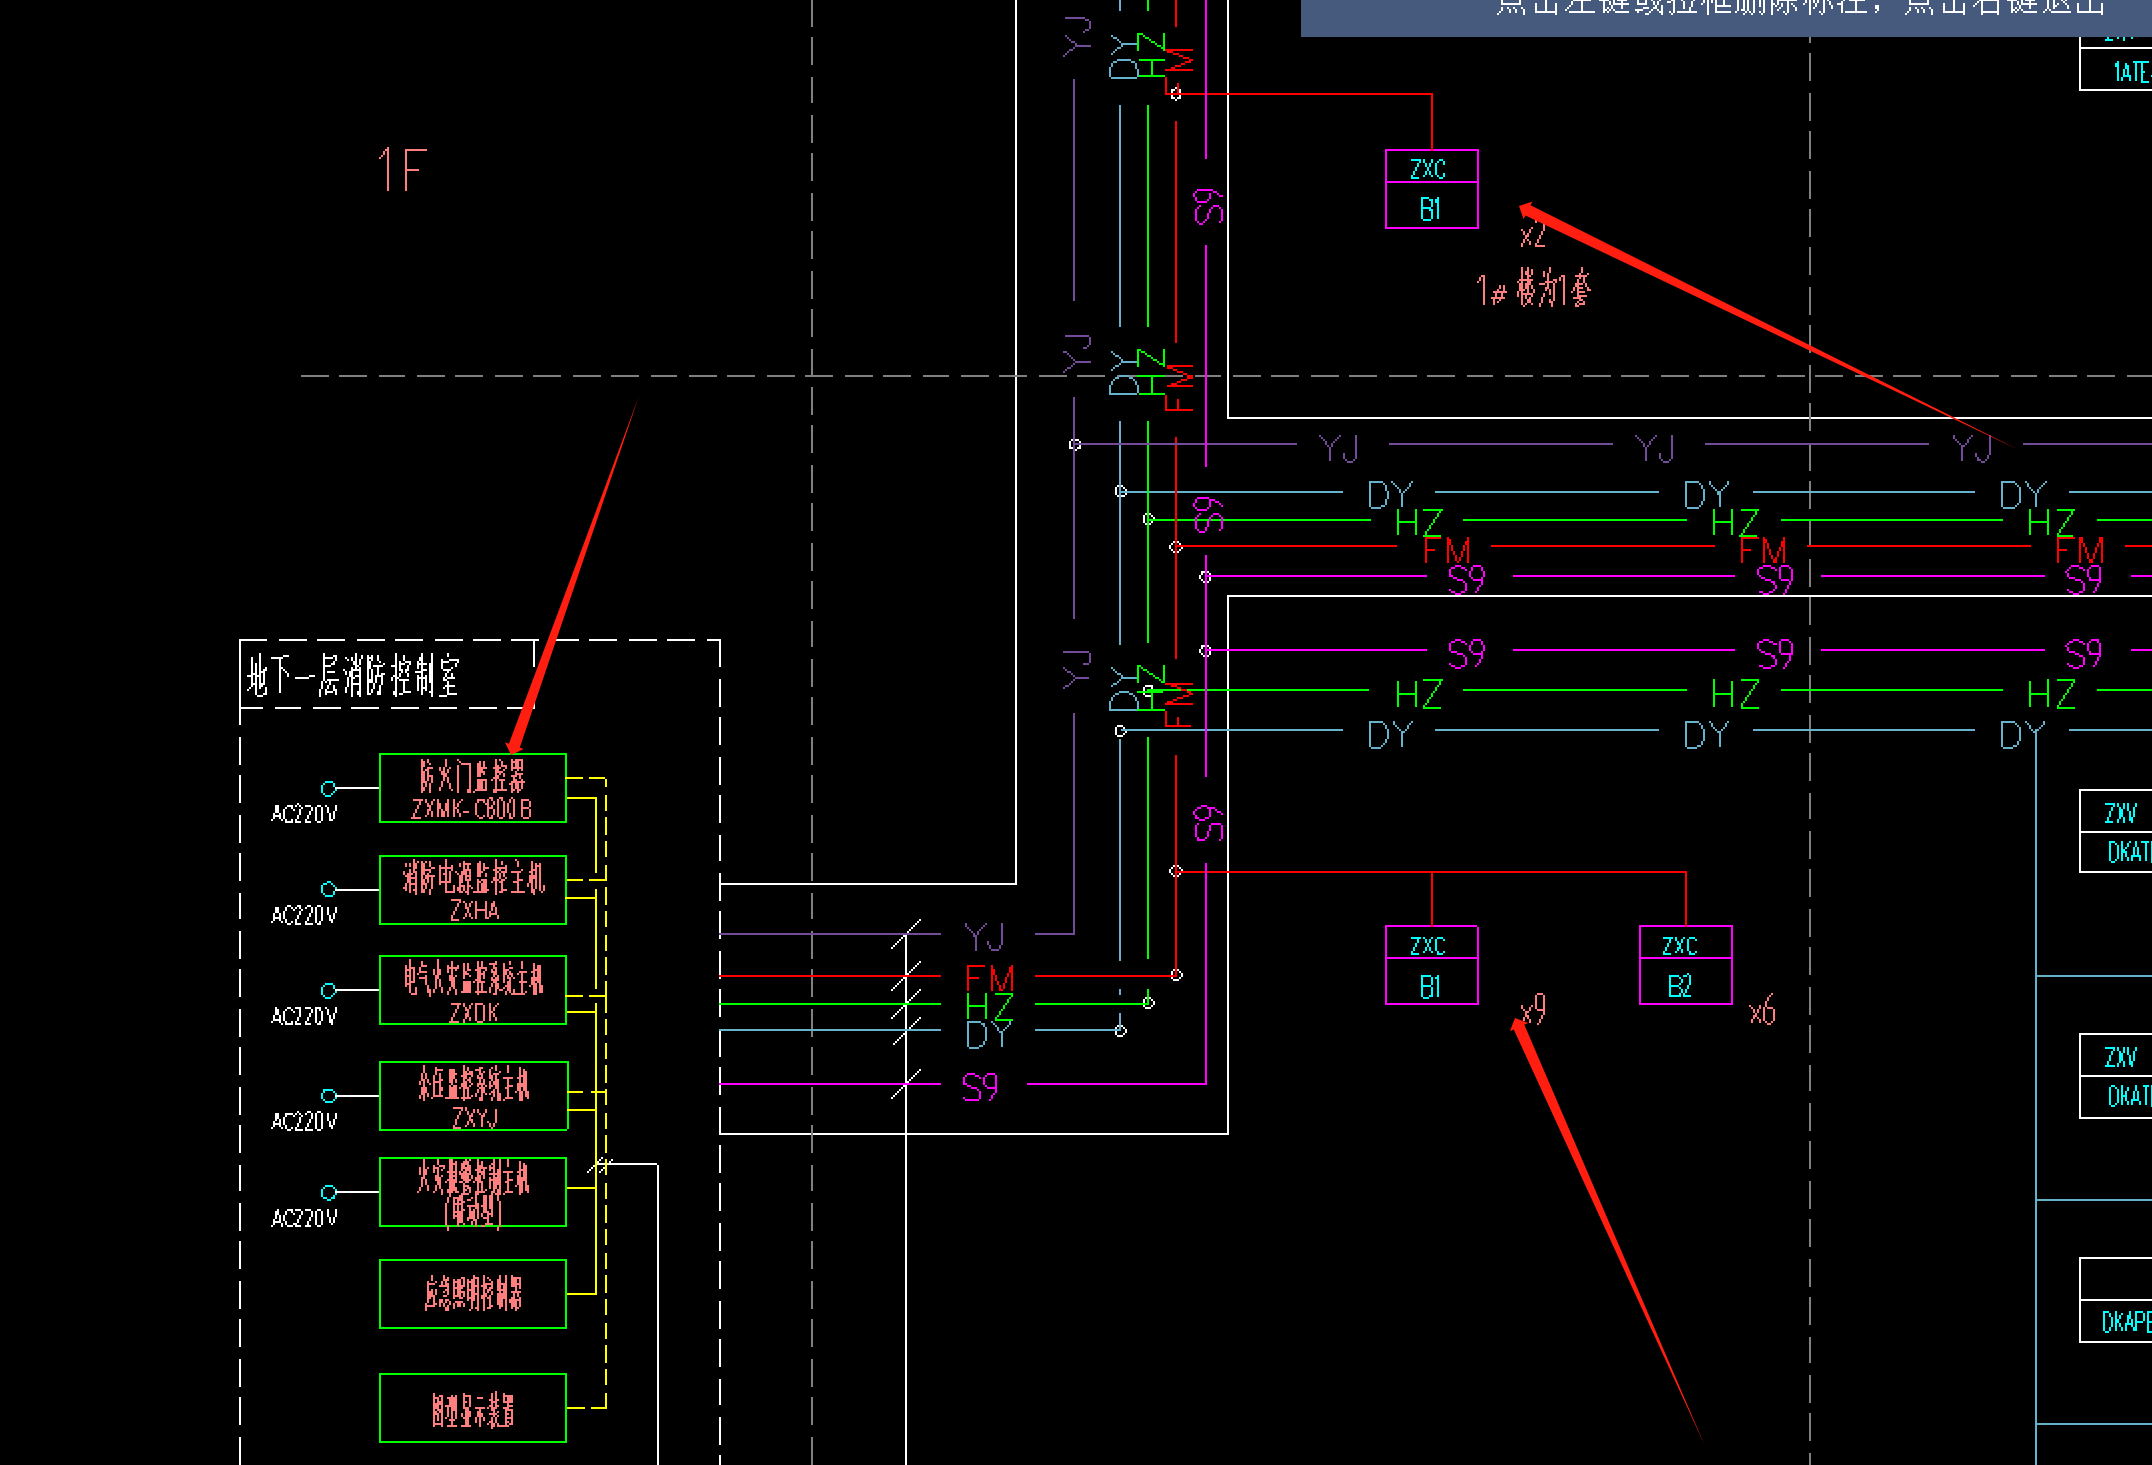
Task: Click the blue prompt banner at top
Action: pyautogui.click(x=1726, y=16)
